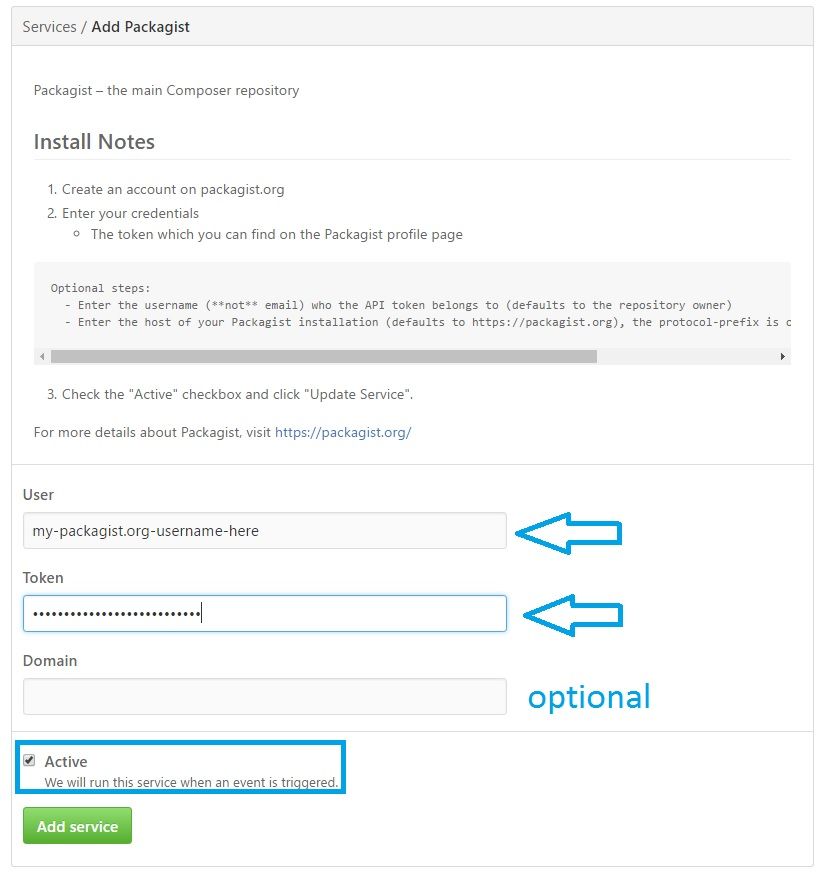The image size is (831, 876).
Task: Click the "Add Packagist" breadcrumb title
Action: click(141, 27)
